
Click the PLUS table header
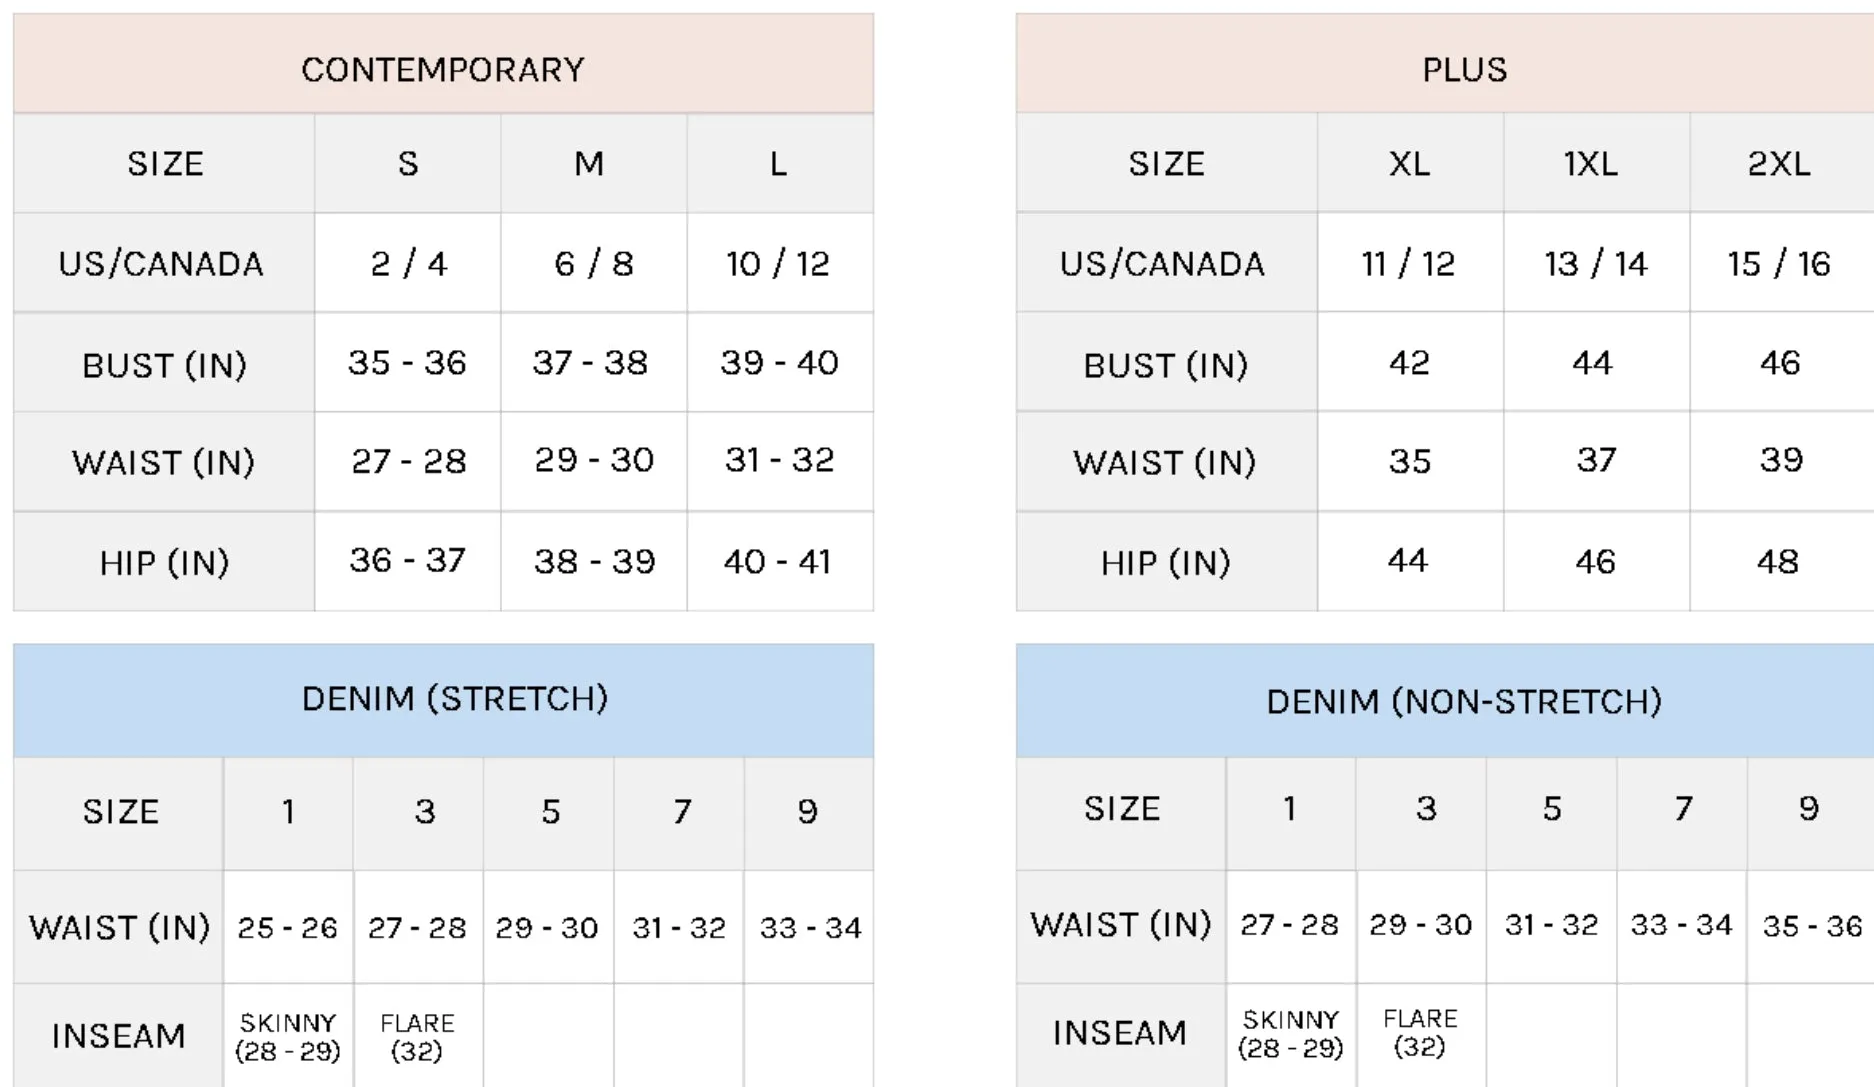pos(1445,64)
